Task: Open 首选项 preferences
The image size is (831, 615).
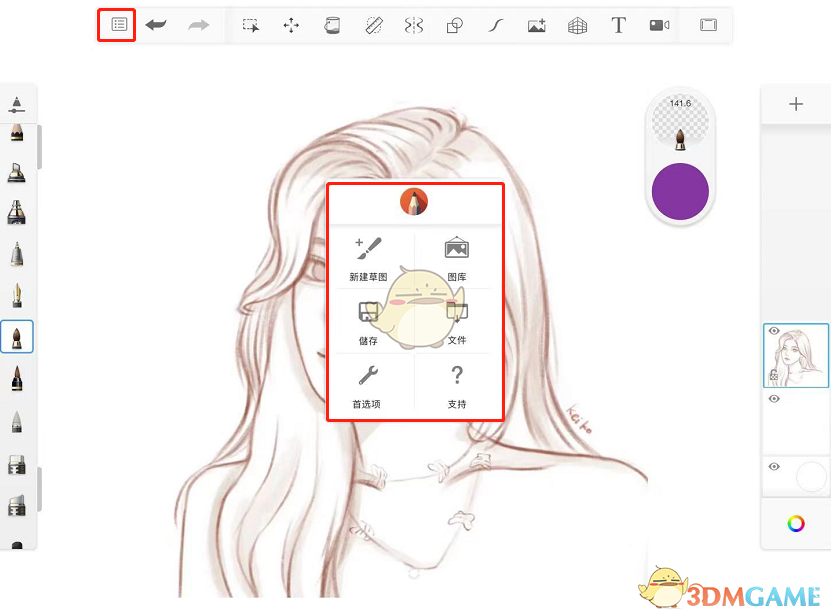Action: coord(367,386)
